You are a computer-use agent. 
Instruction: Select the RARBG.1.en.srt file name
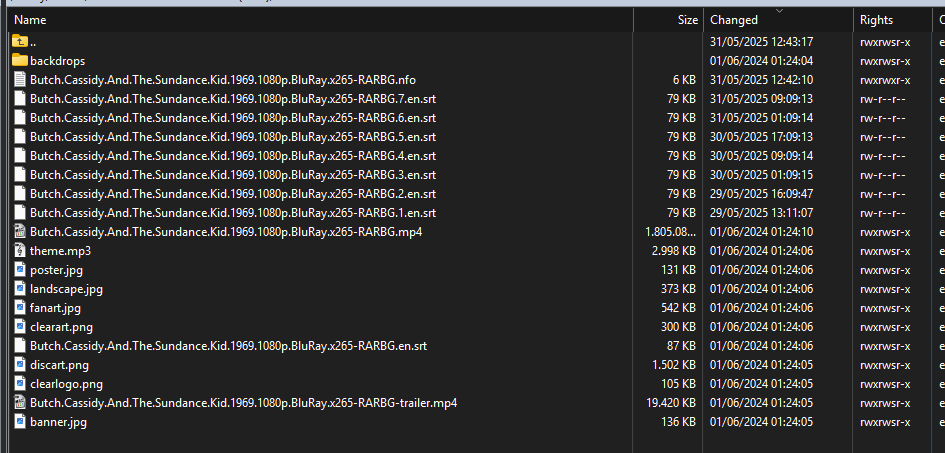(233, 213)
